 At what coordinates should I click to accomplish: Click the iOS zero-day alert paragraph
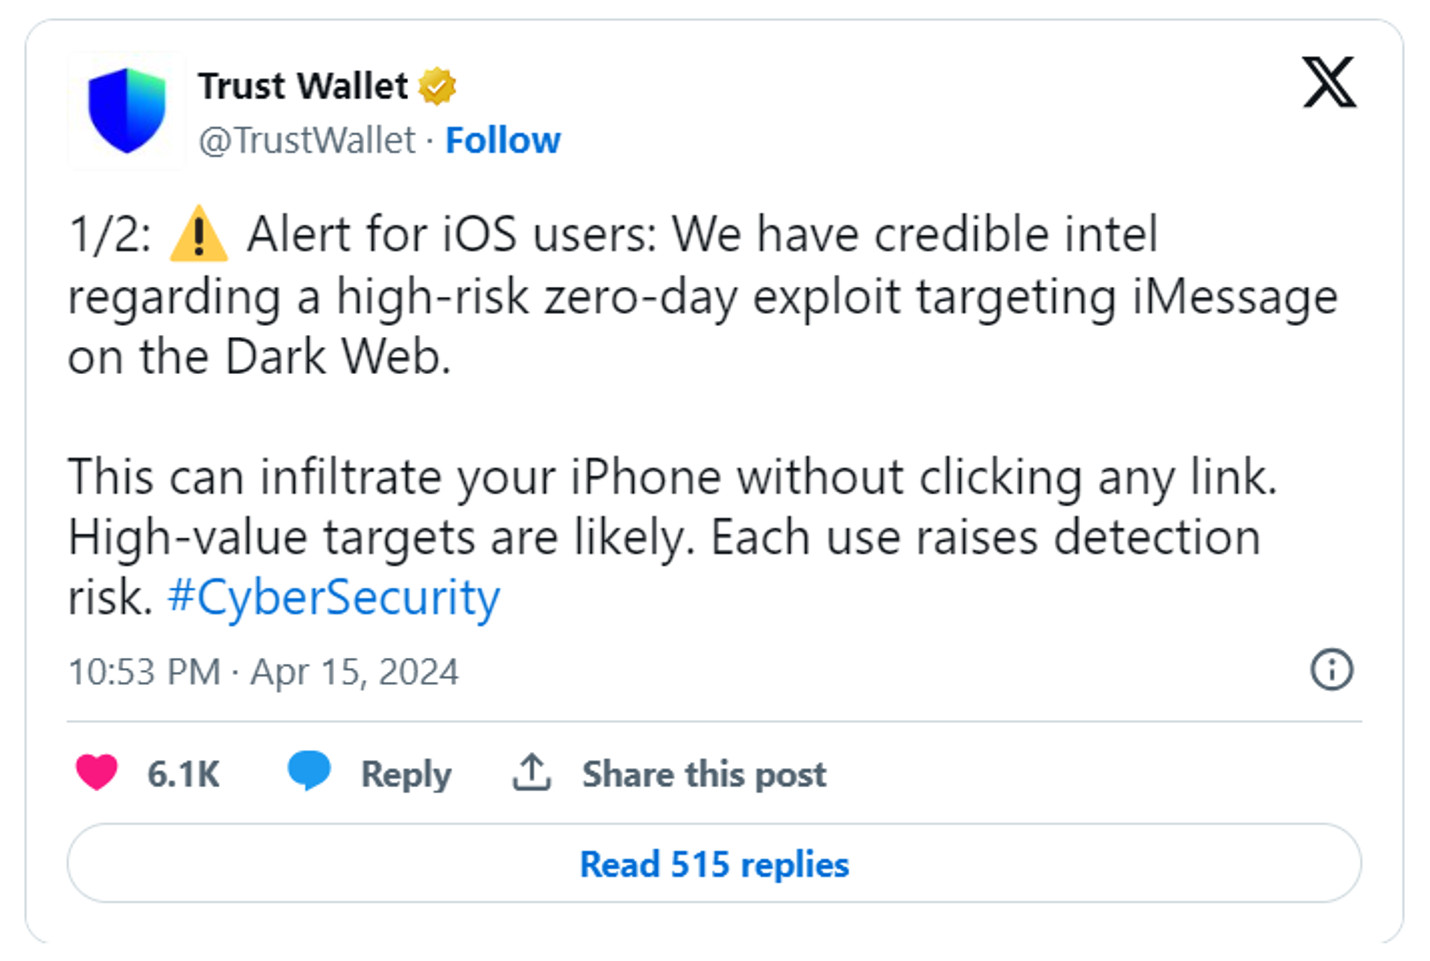click(x=700, y=296)
